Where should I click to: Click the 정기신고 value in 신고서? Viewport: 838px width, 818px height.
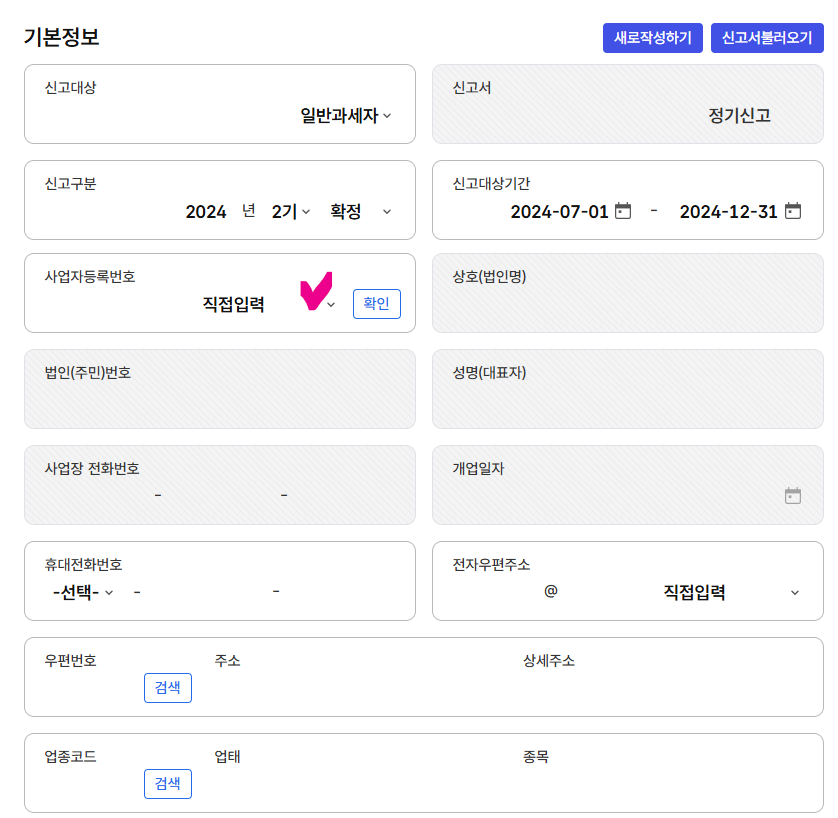(x=739, y=115)
